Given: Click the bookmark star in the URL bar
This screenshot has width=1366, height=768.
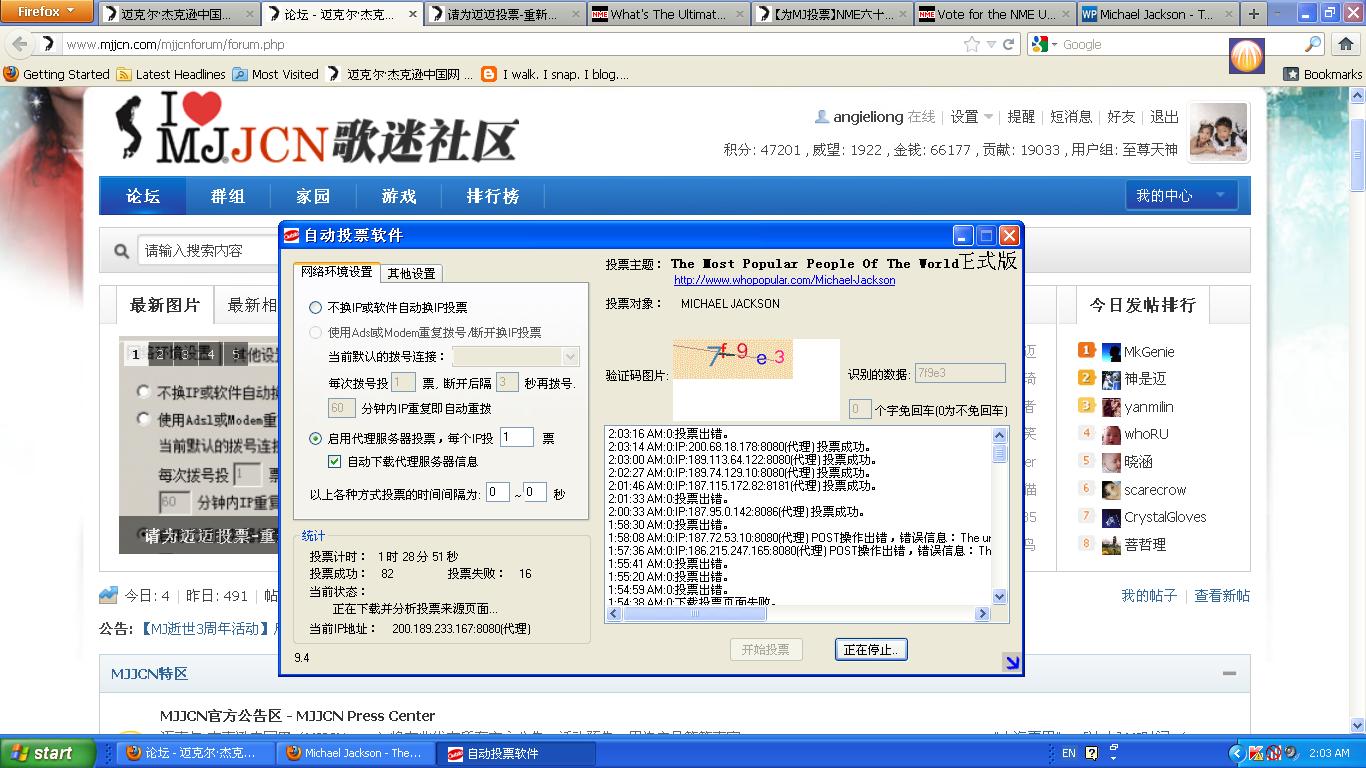Looking at the screenshot, I should point(971,44).
